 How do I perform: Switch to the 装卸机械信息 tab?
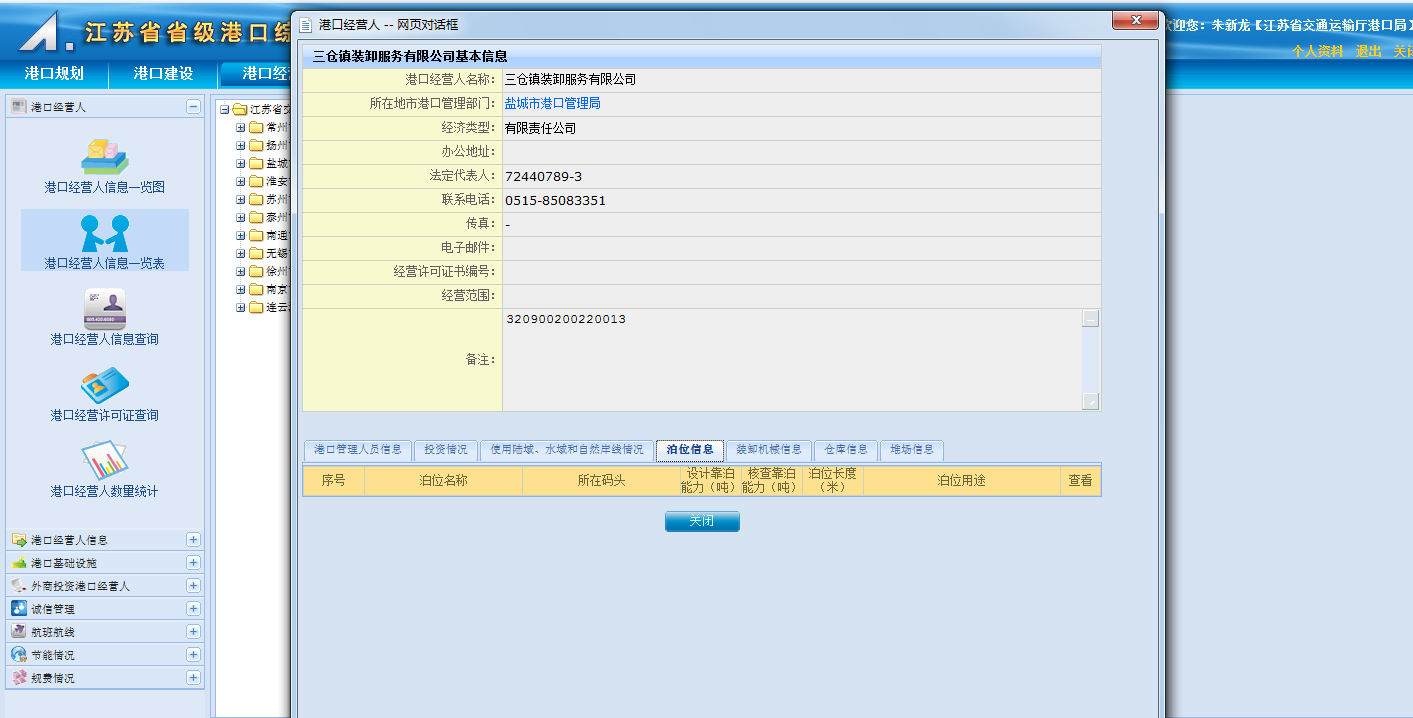coord(768,450)
